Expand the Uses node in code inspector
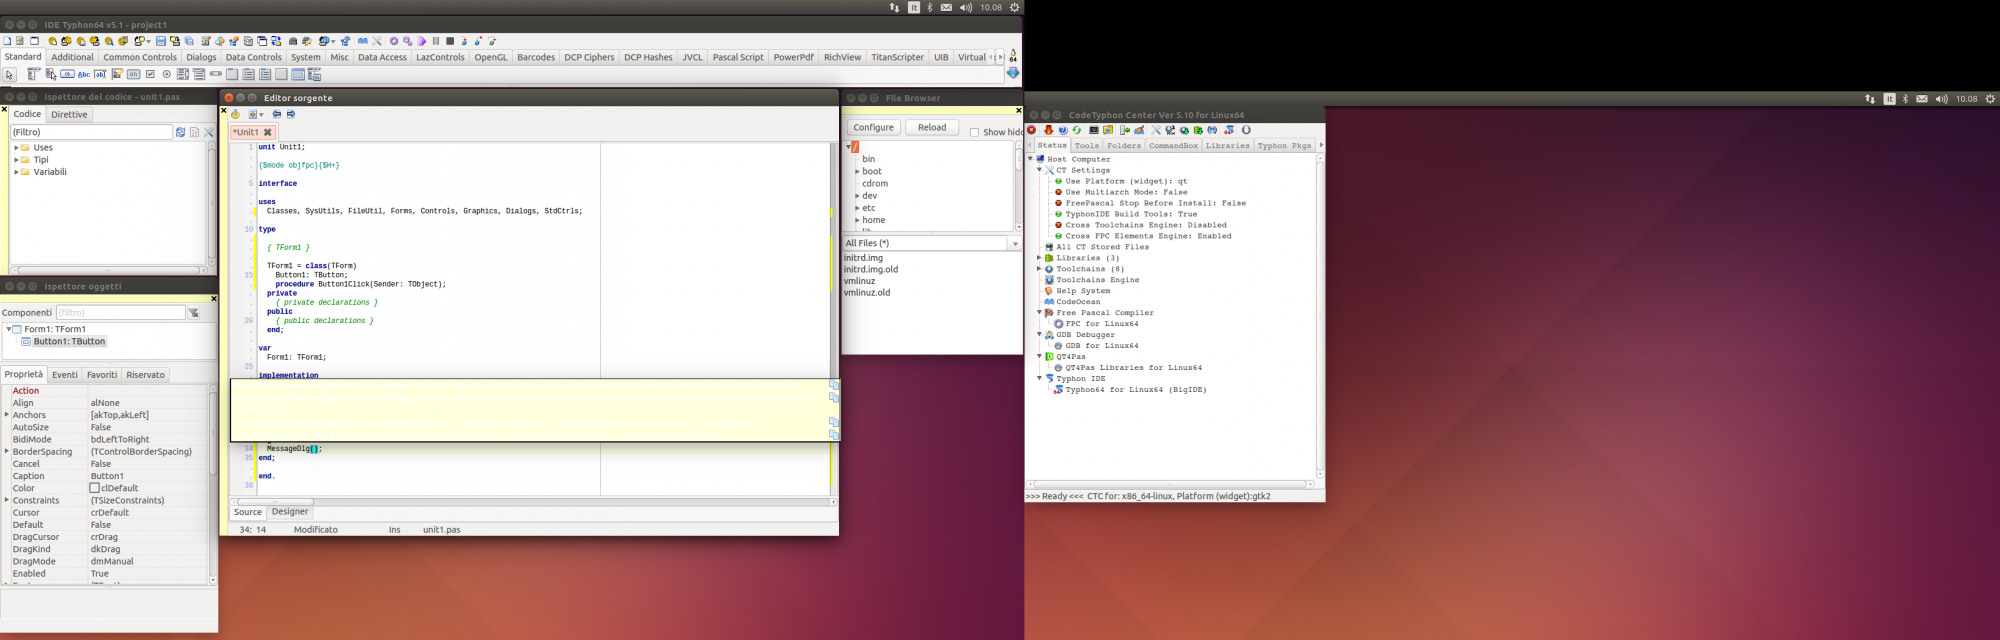This screenshot has width=2000, height=640. [x=16, y=148]
